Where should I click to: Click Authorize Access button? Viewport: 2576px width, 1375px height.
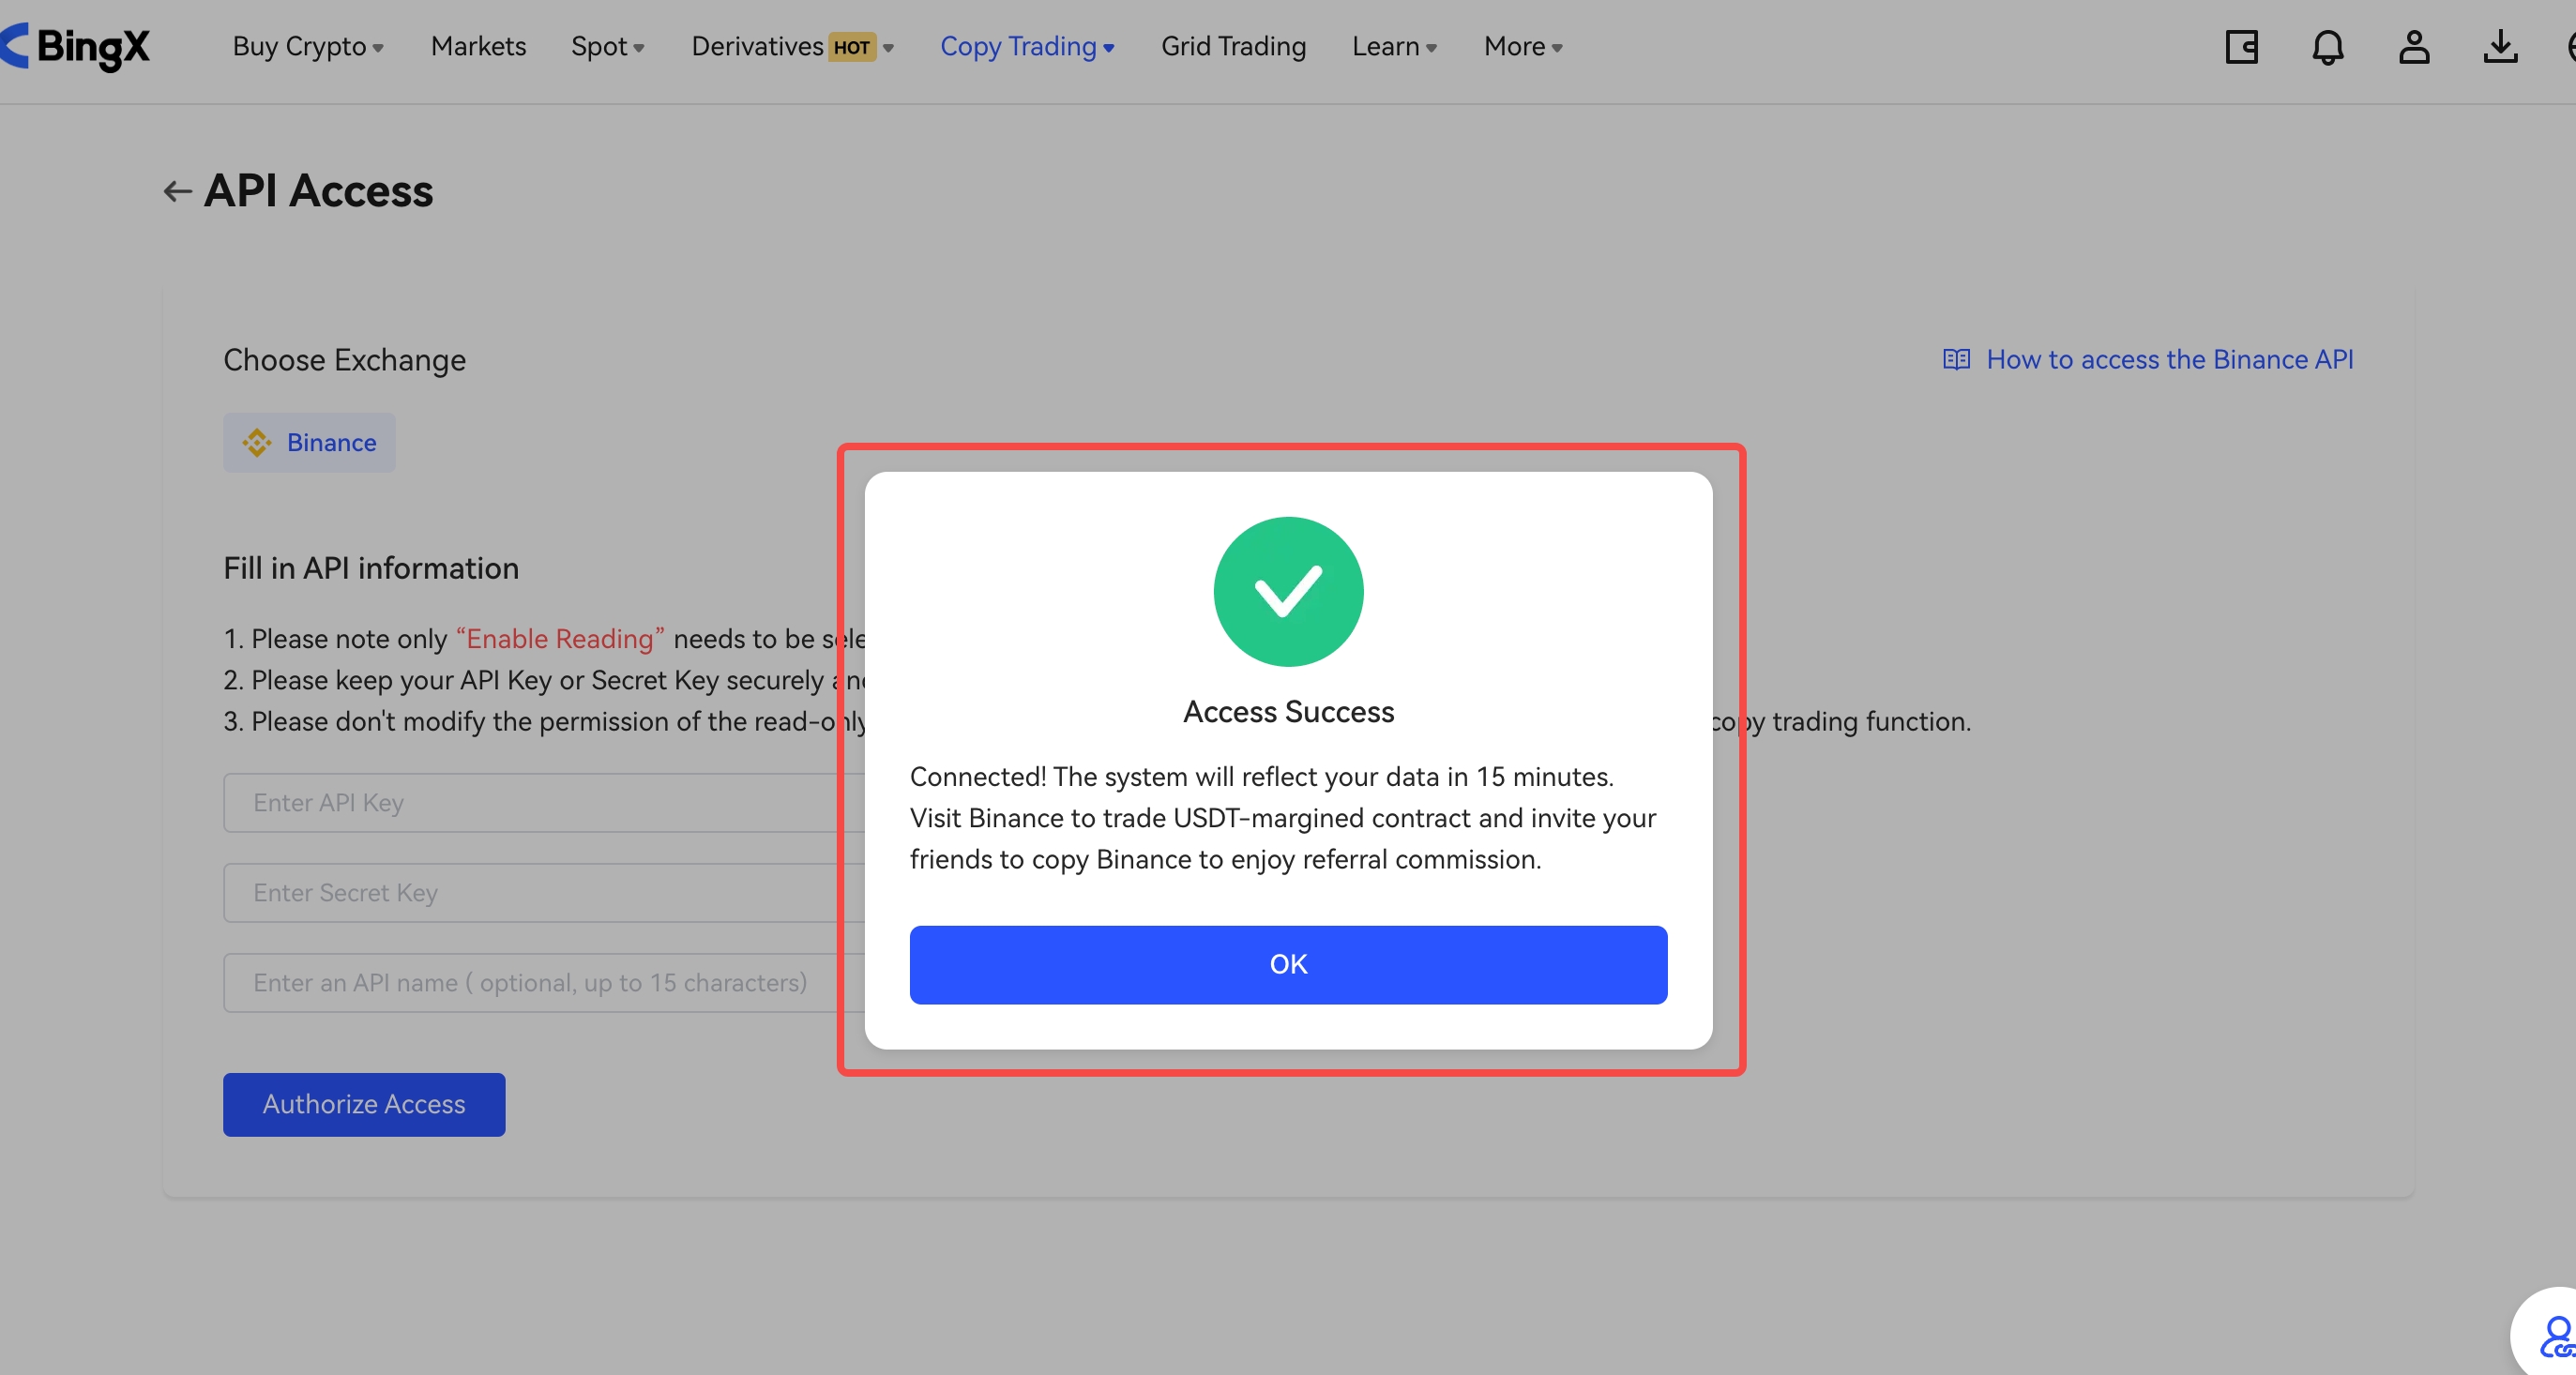(x=363, y=1104)
